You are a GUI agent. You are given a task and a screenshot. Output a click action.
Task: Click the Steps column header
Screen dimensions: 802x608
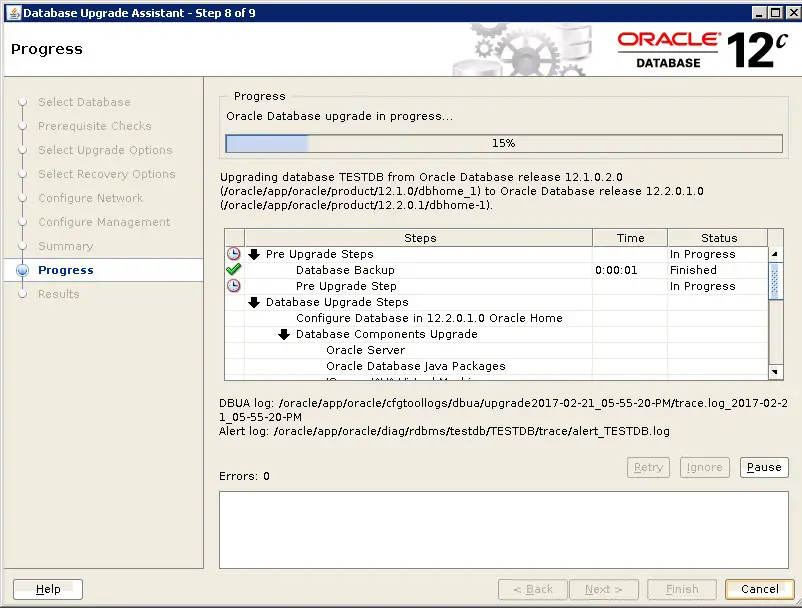[x=419, y=238]
